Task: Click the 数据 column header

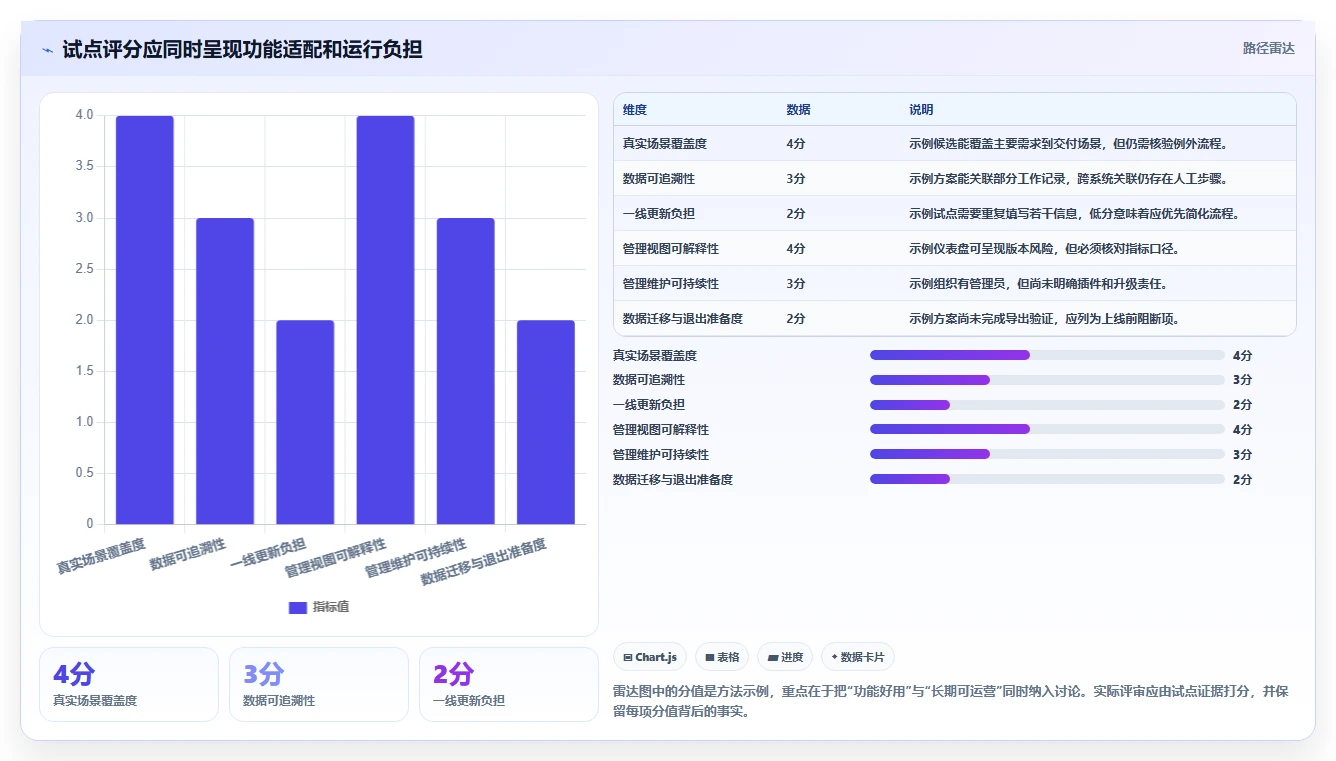Action: (799, 110)
